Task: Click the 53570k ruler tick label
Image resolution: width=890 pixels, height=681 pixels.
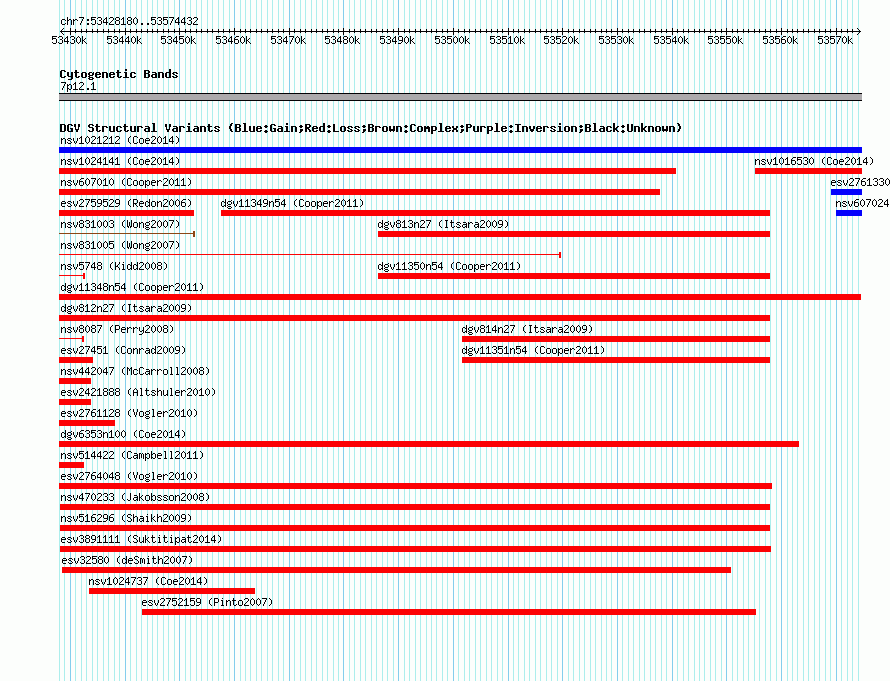Action: [x=835, y=40]
